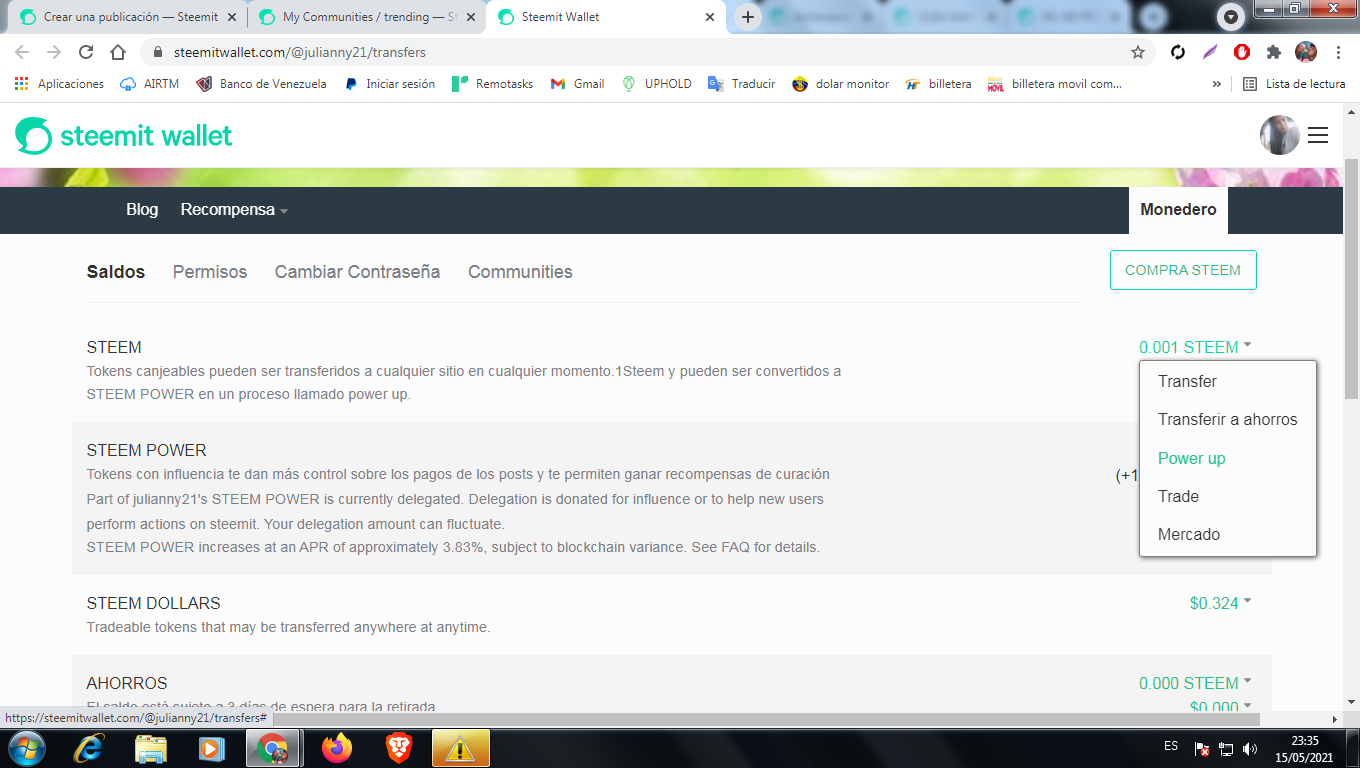Click the red stop-hand ad blocker icon
This screenshot has height=768, width=1360.
[1242, 52]
